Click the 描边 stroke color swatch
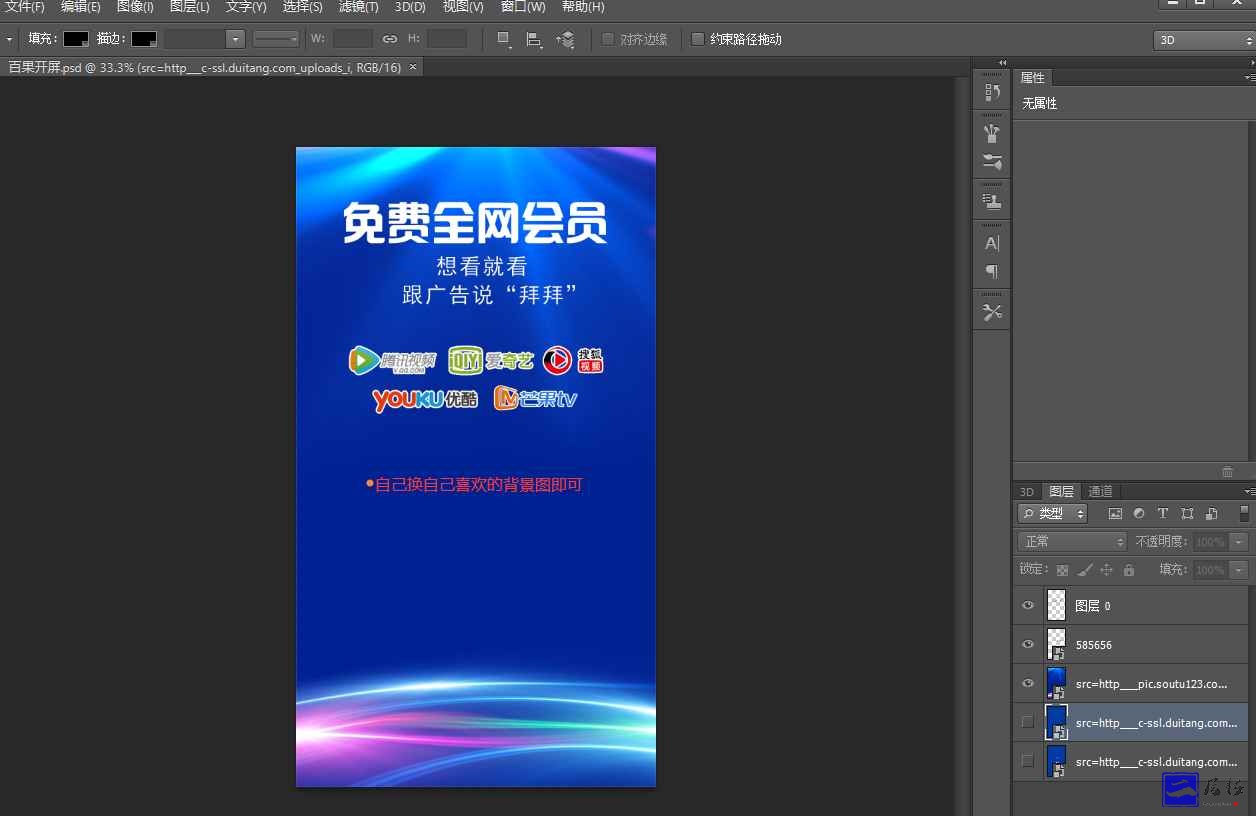1256x816 pixels. pyautogui.click(x=144, y=39)
